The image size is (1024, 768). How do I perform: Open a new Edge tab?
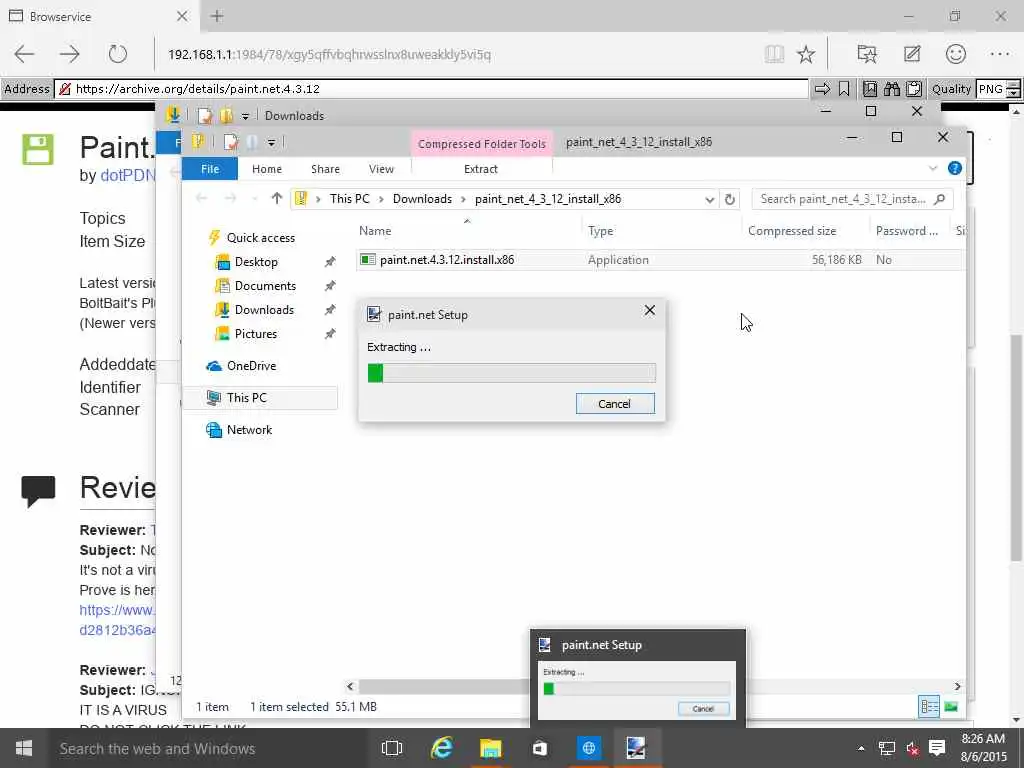coord(217,16)
